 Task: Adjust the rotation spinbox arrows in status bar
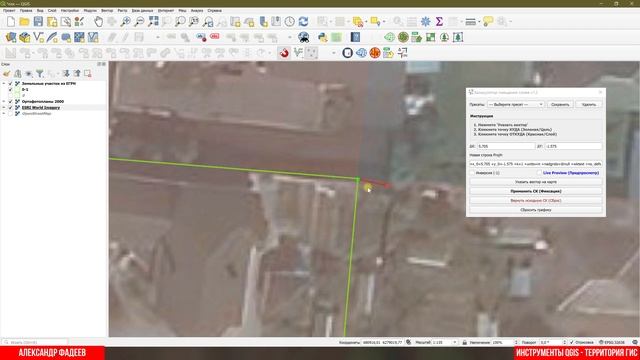pyautogui.click(x=564, y=342)
